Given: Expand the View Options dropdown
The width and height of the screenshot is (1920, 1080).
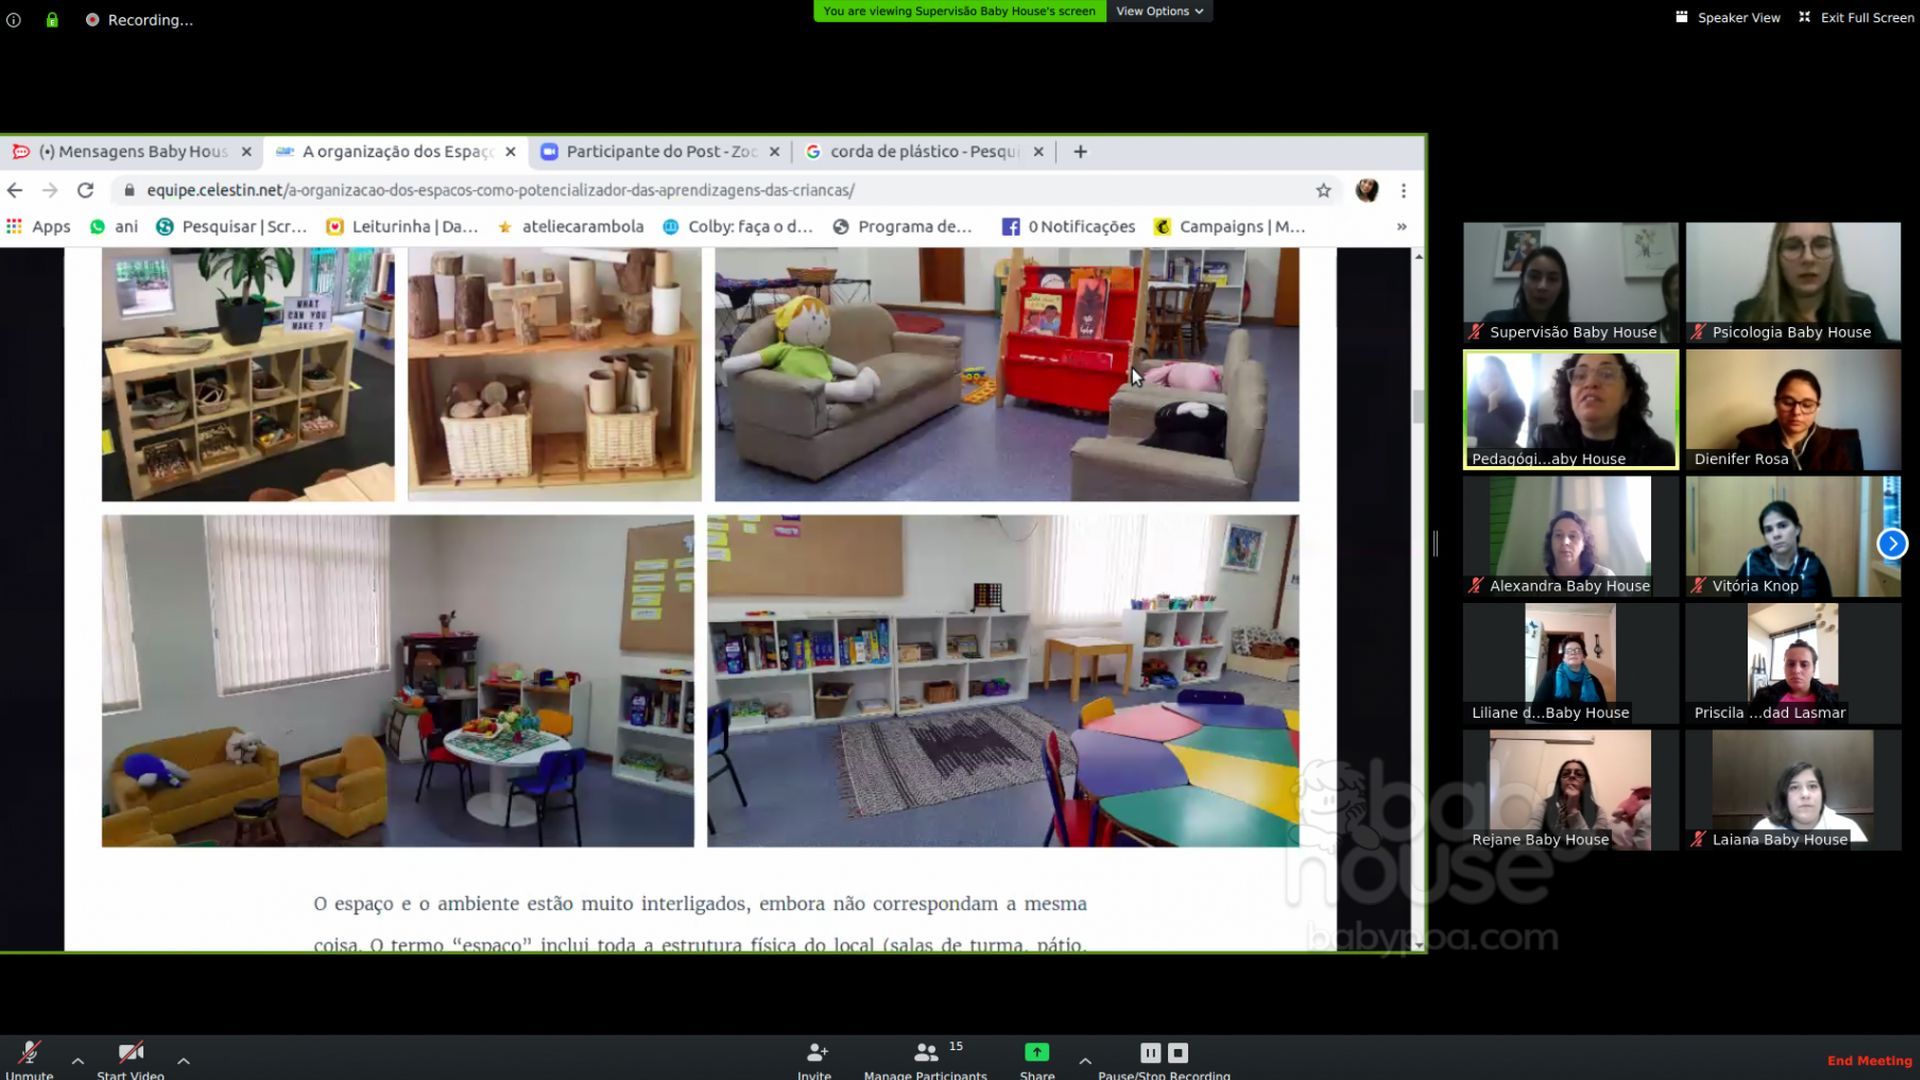Looking at the screenshot, I should [1159, 11].
